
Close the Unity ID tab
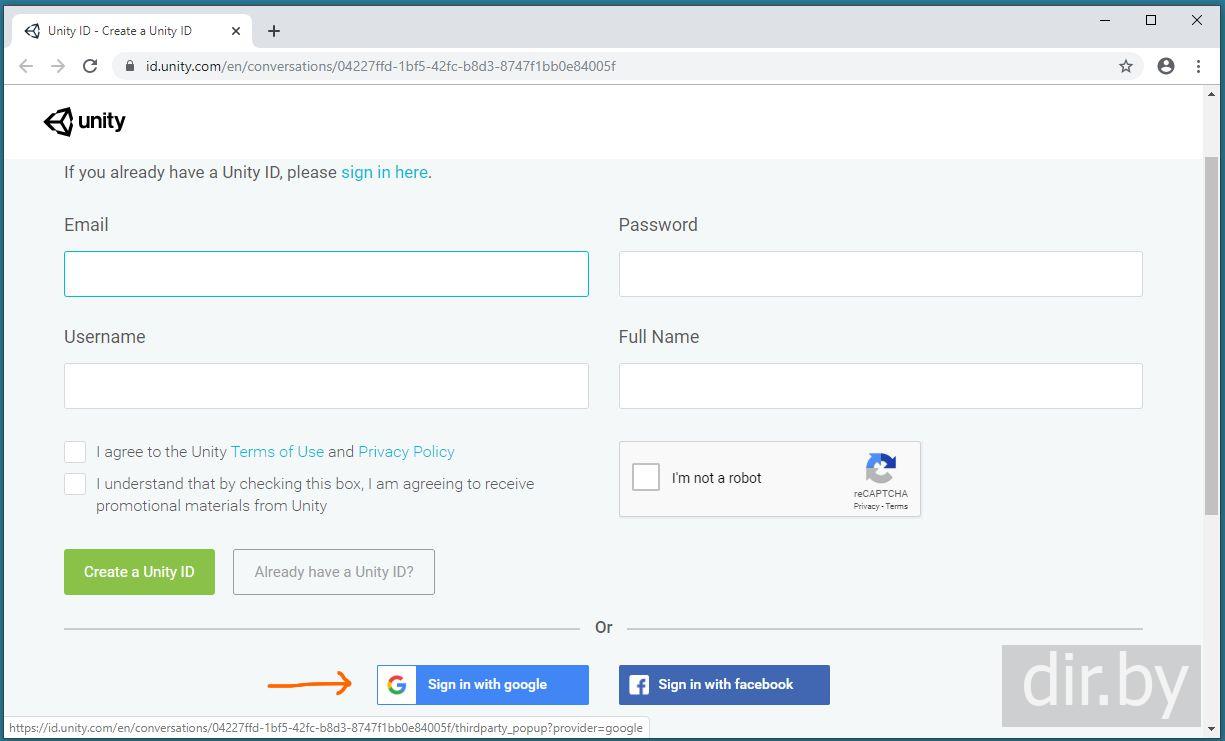click(236, 31)
